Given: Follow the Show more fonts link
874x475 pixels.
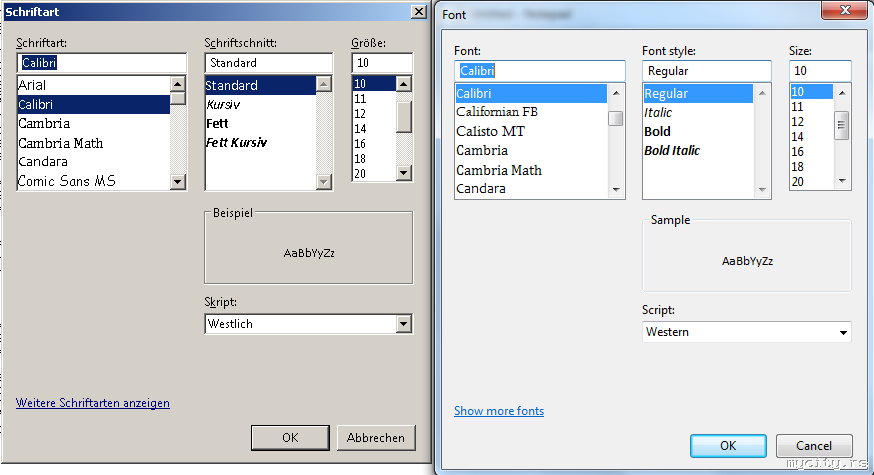Looking at the screenshot, I should point(499,411).
